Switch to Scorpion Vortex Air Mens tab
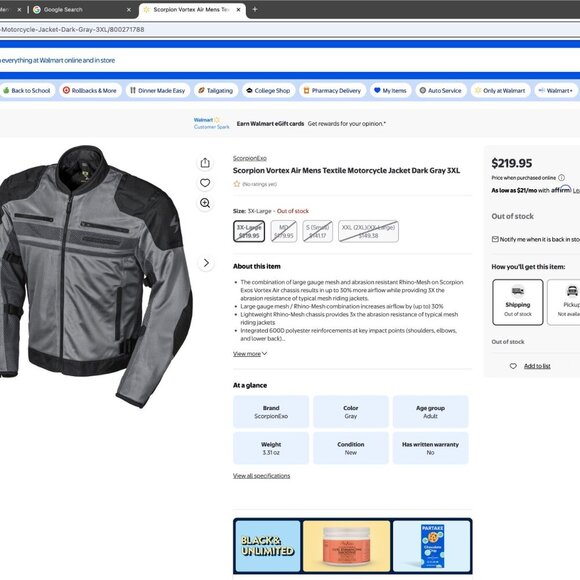The height and width of the screenshot is (580, 580). click(192, 10)
